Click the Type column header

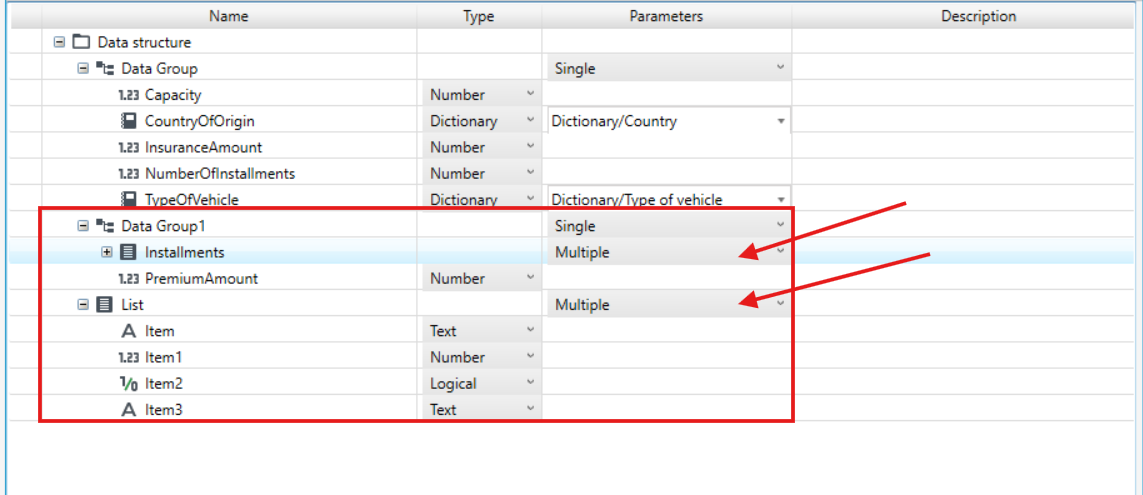coord(479,16)
